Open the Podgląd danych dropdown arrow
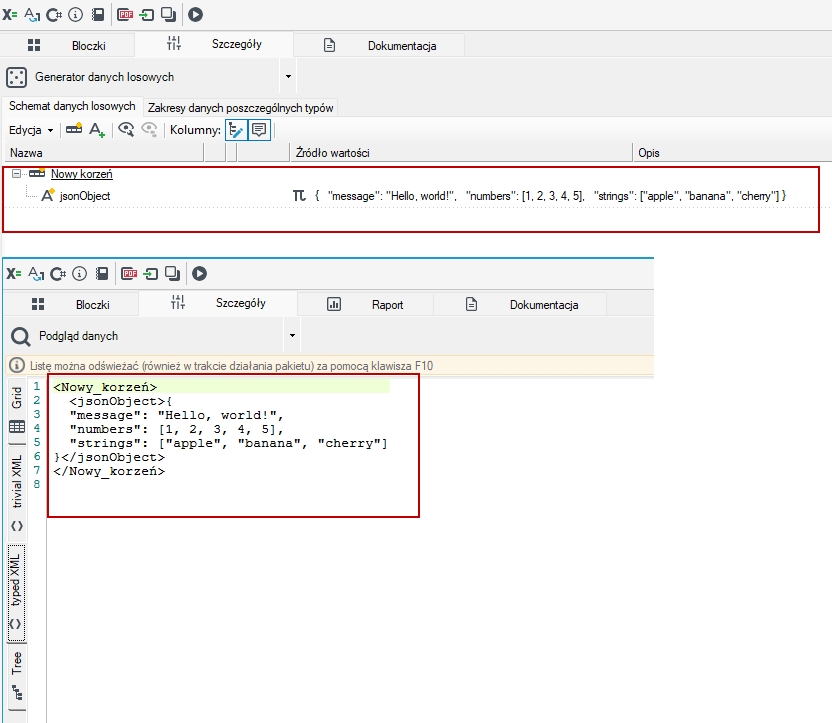The width and height of the screenshot is (832, 723). click(x=292, y=336)
